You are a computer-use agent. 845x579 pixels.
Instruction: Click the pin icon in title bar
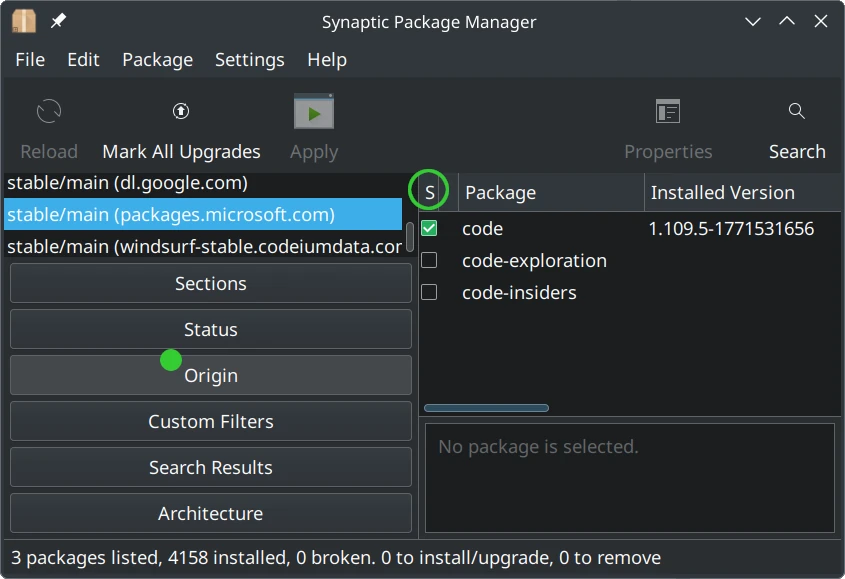pyautogui.click(x=59, y=21)
